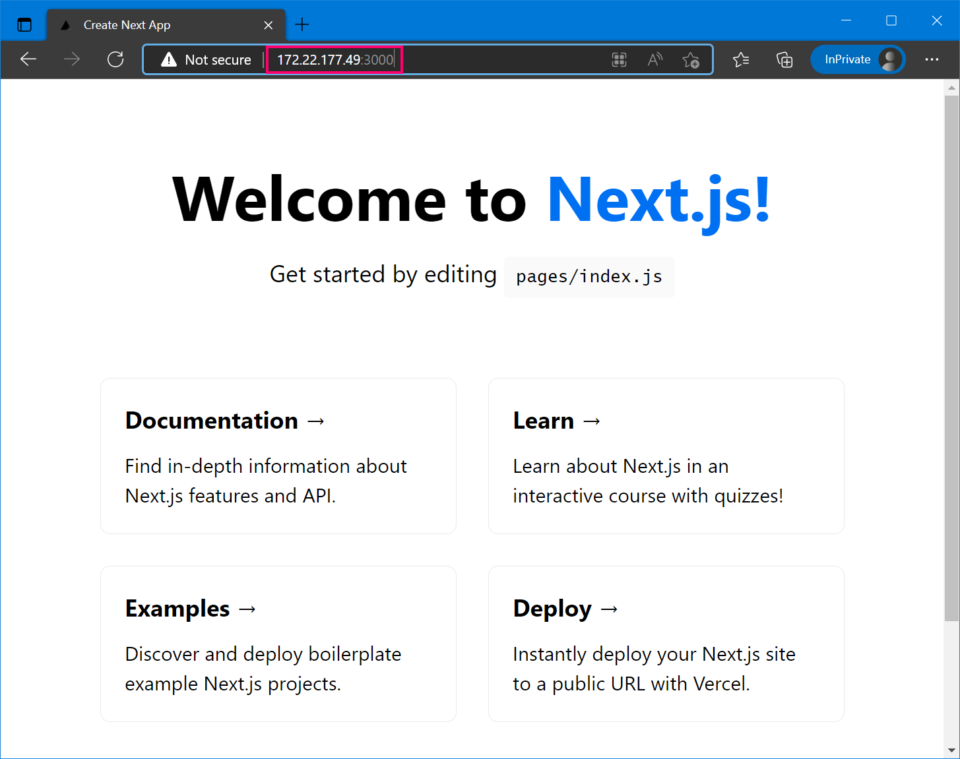Open the Examples link card
960x759 pixels.
278,644
